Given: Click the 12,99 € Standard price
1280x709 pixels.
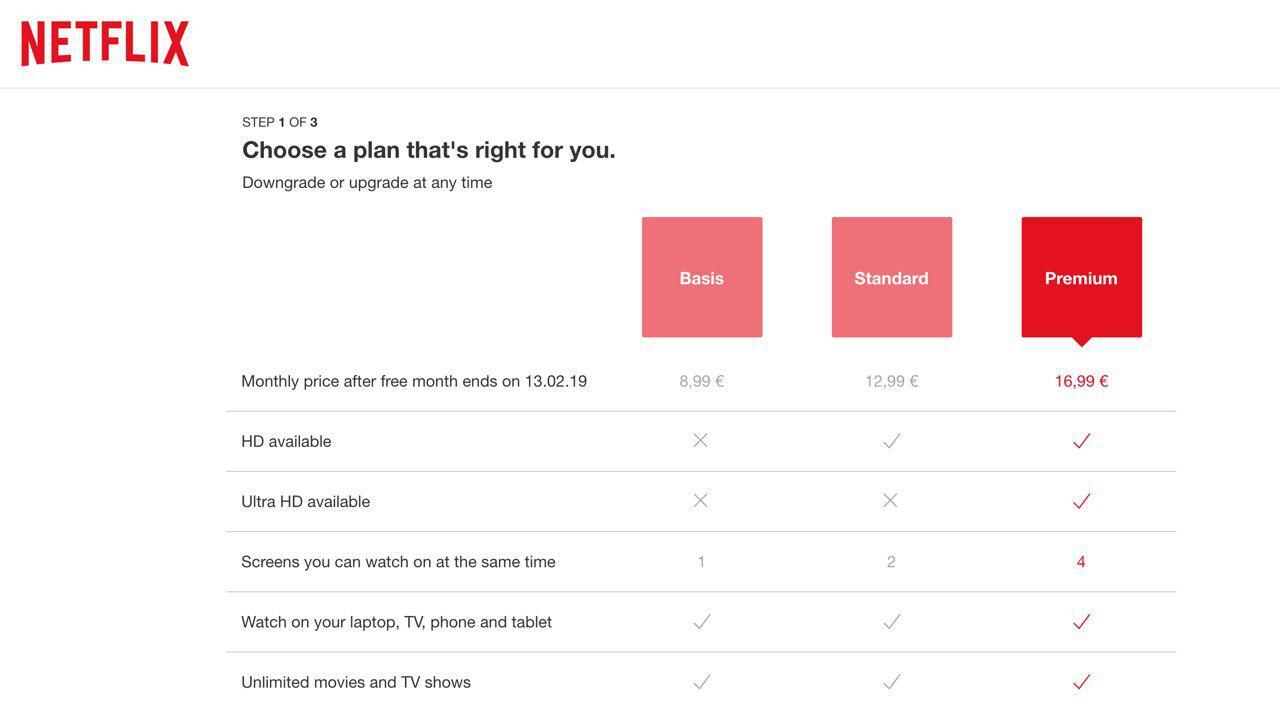Looking at the screenshot, I should point(892,381).
